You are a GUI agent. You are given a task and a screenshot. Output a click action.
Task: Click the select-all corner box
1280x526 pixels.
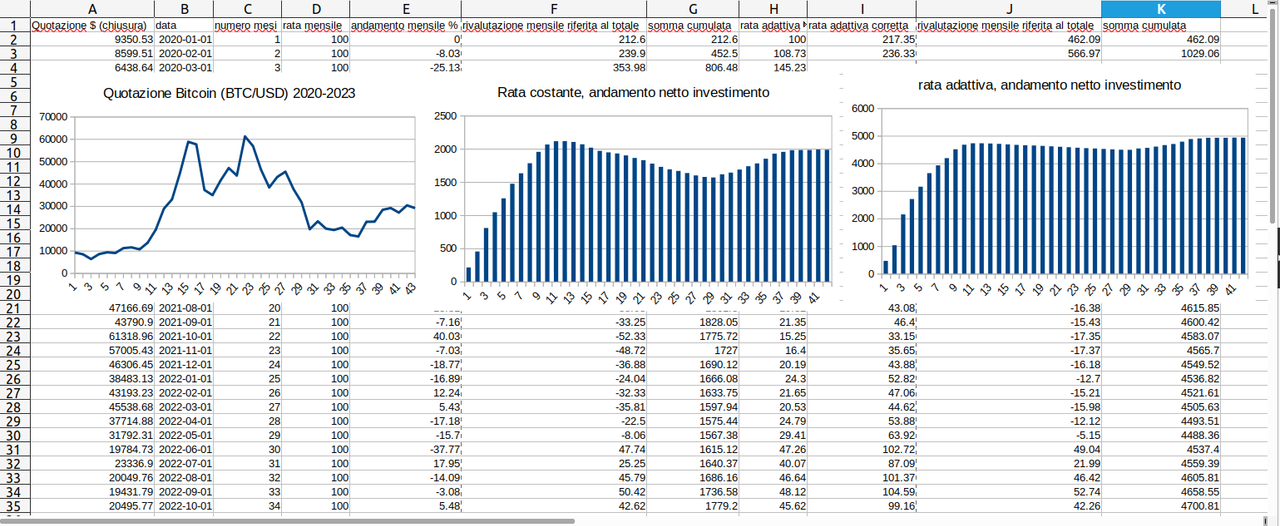pyautogui.click(x=15, y=9)
